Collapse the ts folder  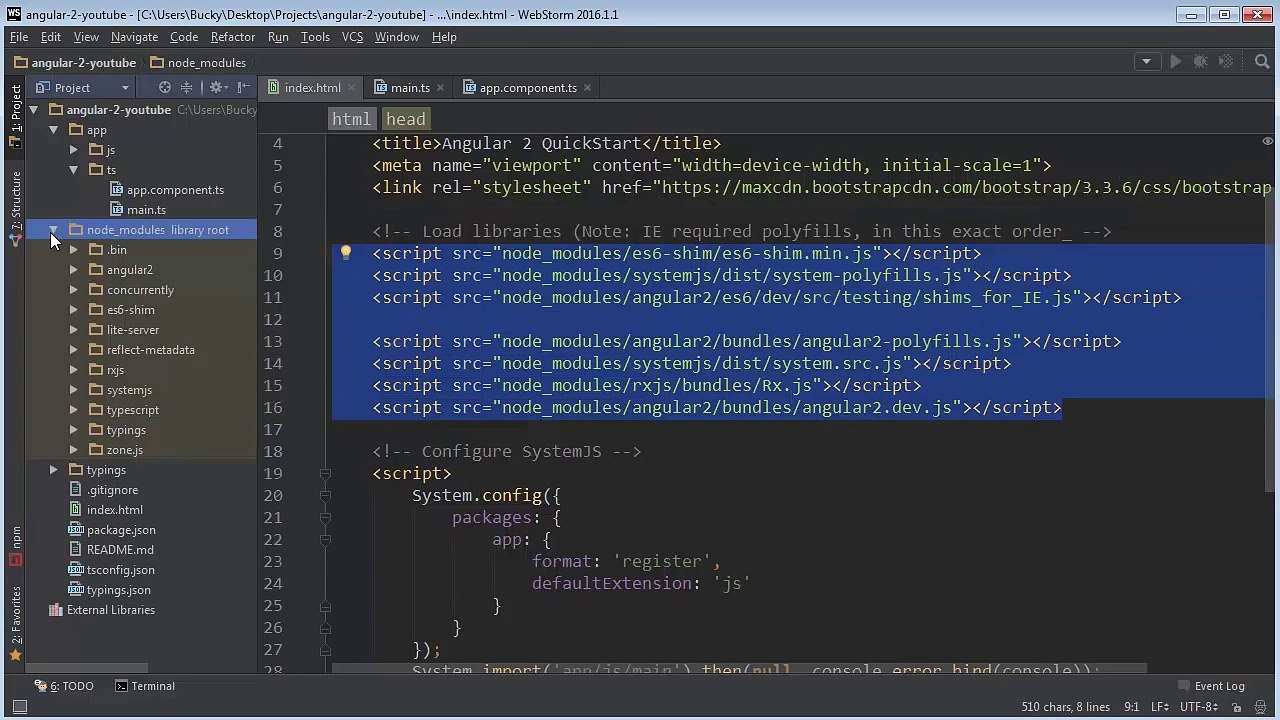tap(74, 170)
